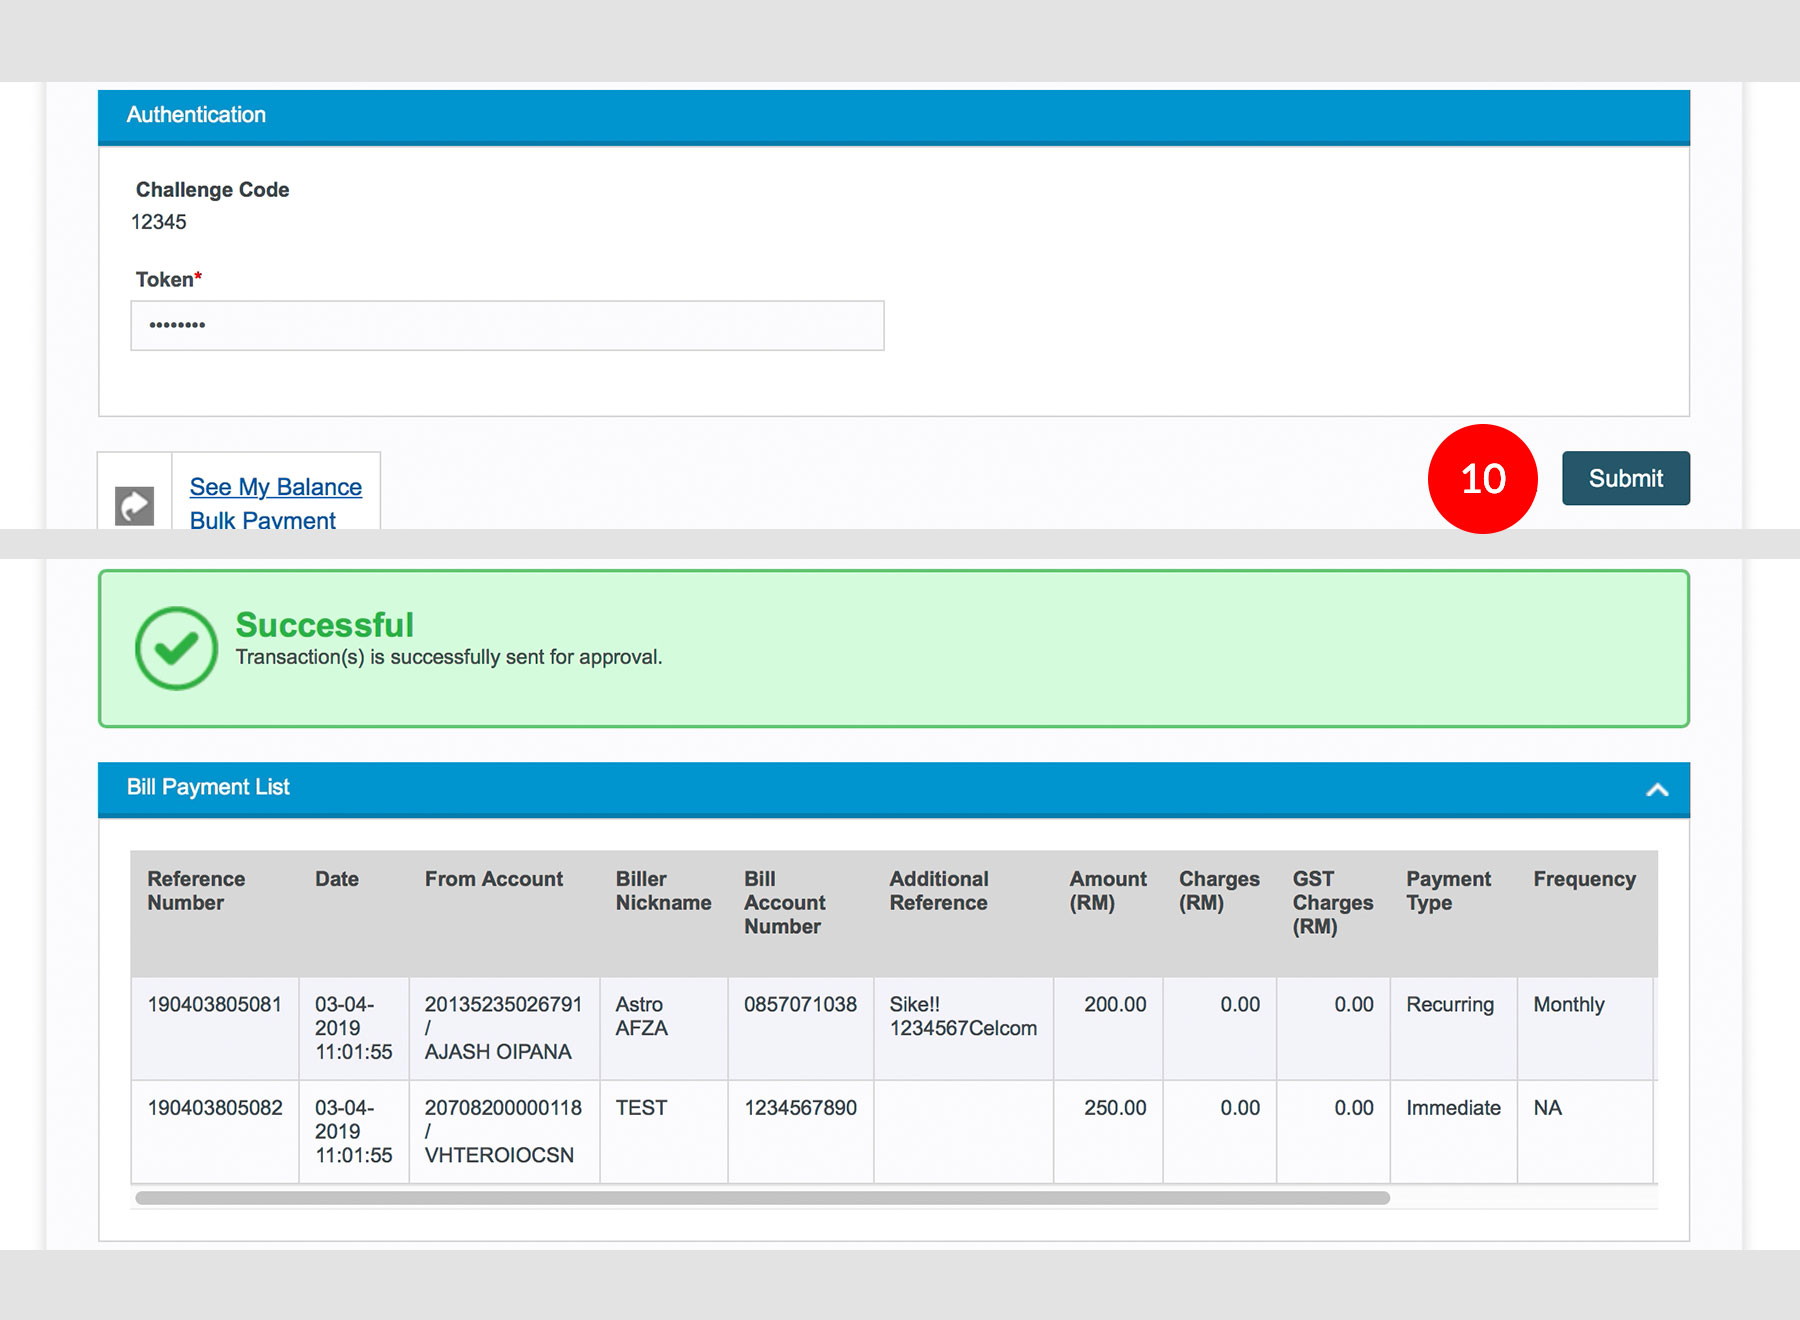Click the Astro AFZA biller nickname cell
1800x1320 pixels.
[641, 1016]
